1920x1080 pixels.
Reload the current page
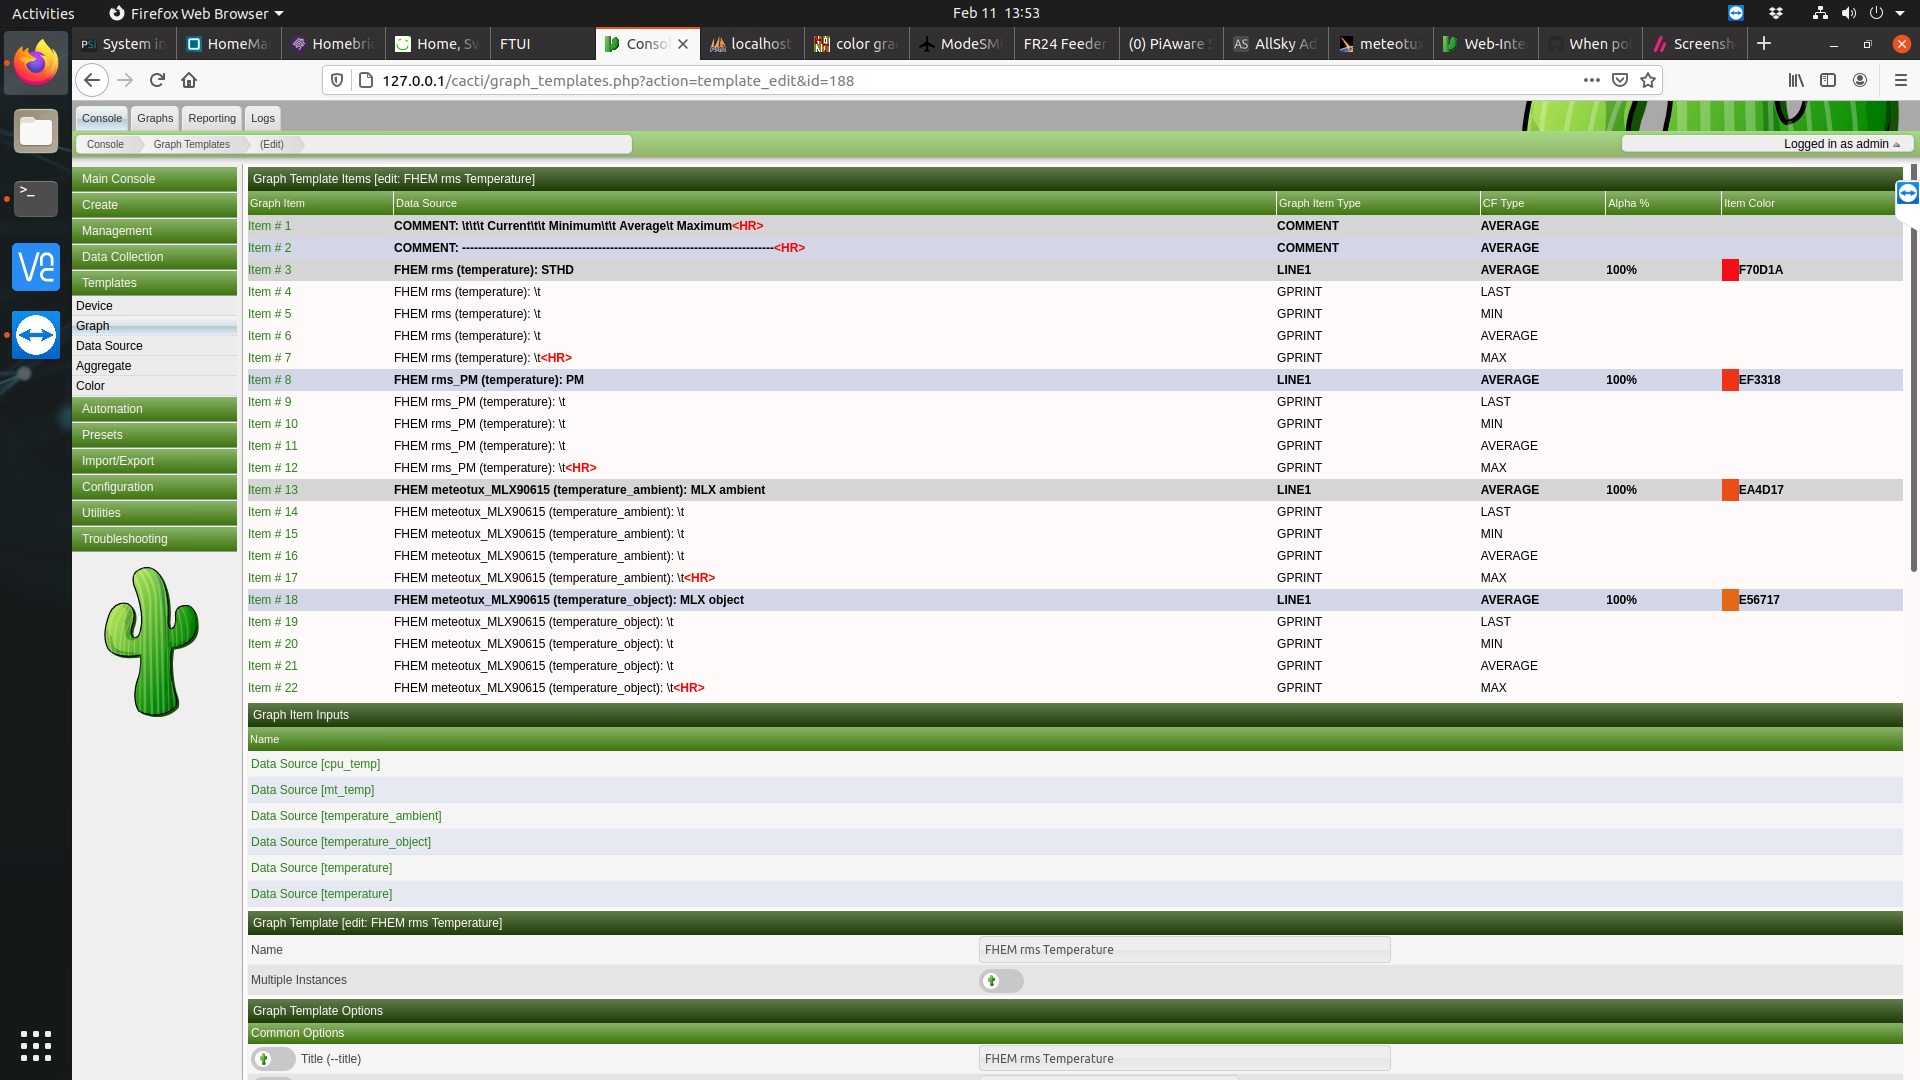157,80
